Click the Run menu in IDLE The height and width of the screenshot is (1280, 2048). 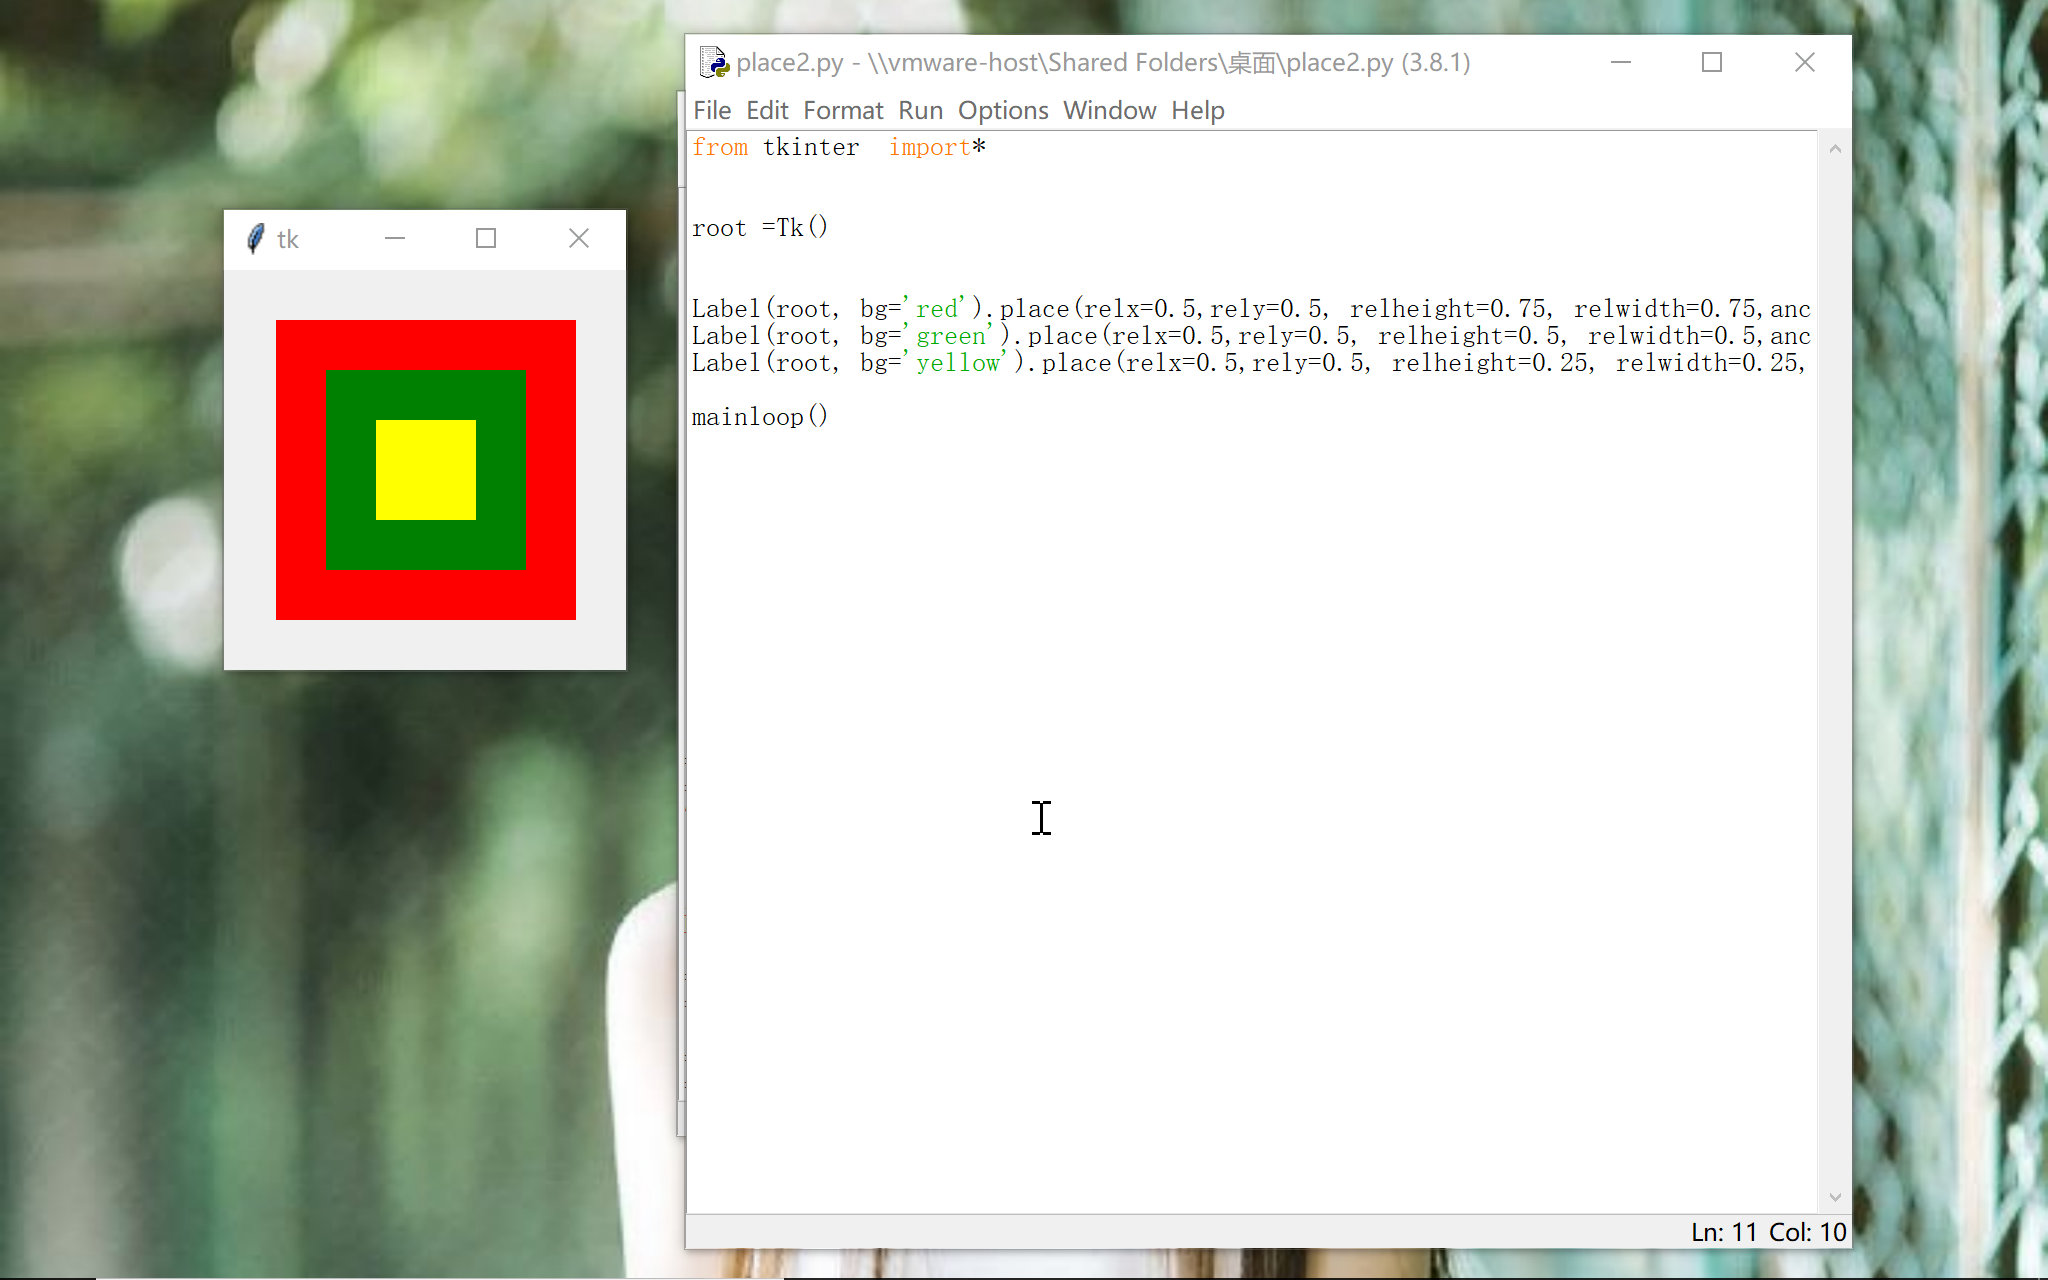click(x=919, y=111)
